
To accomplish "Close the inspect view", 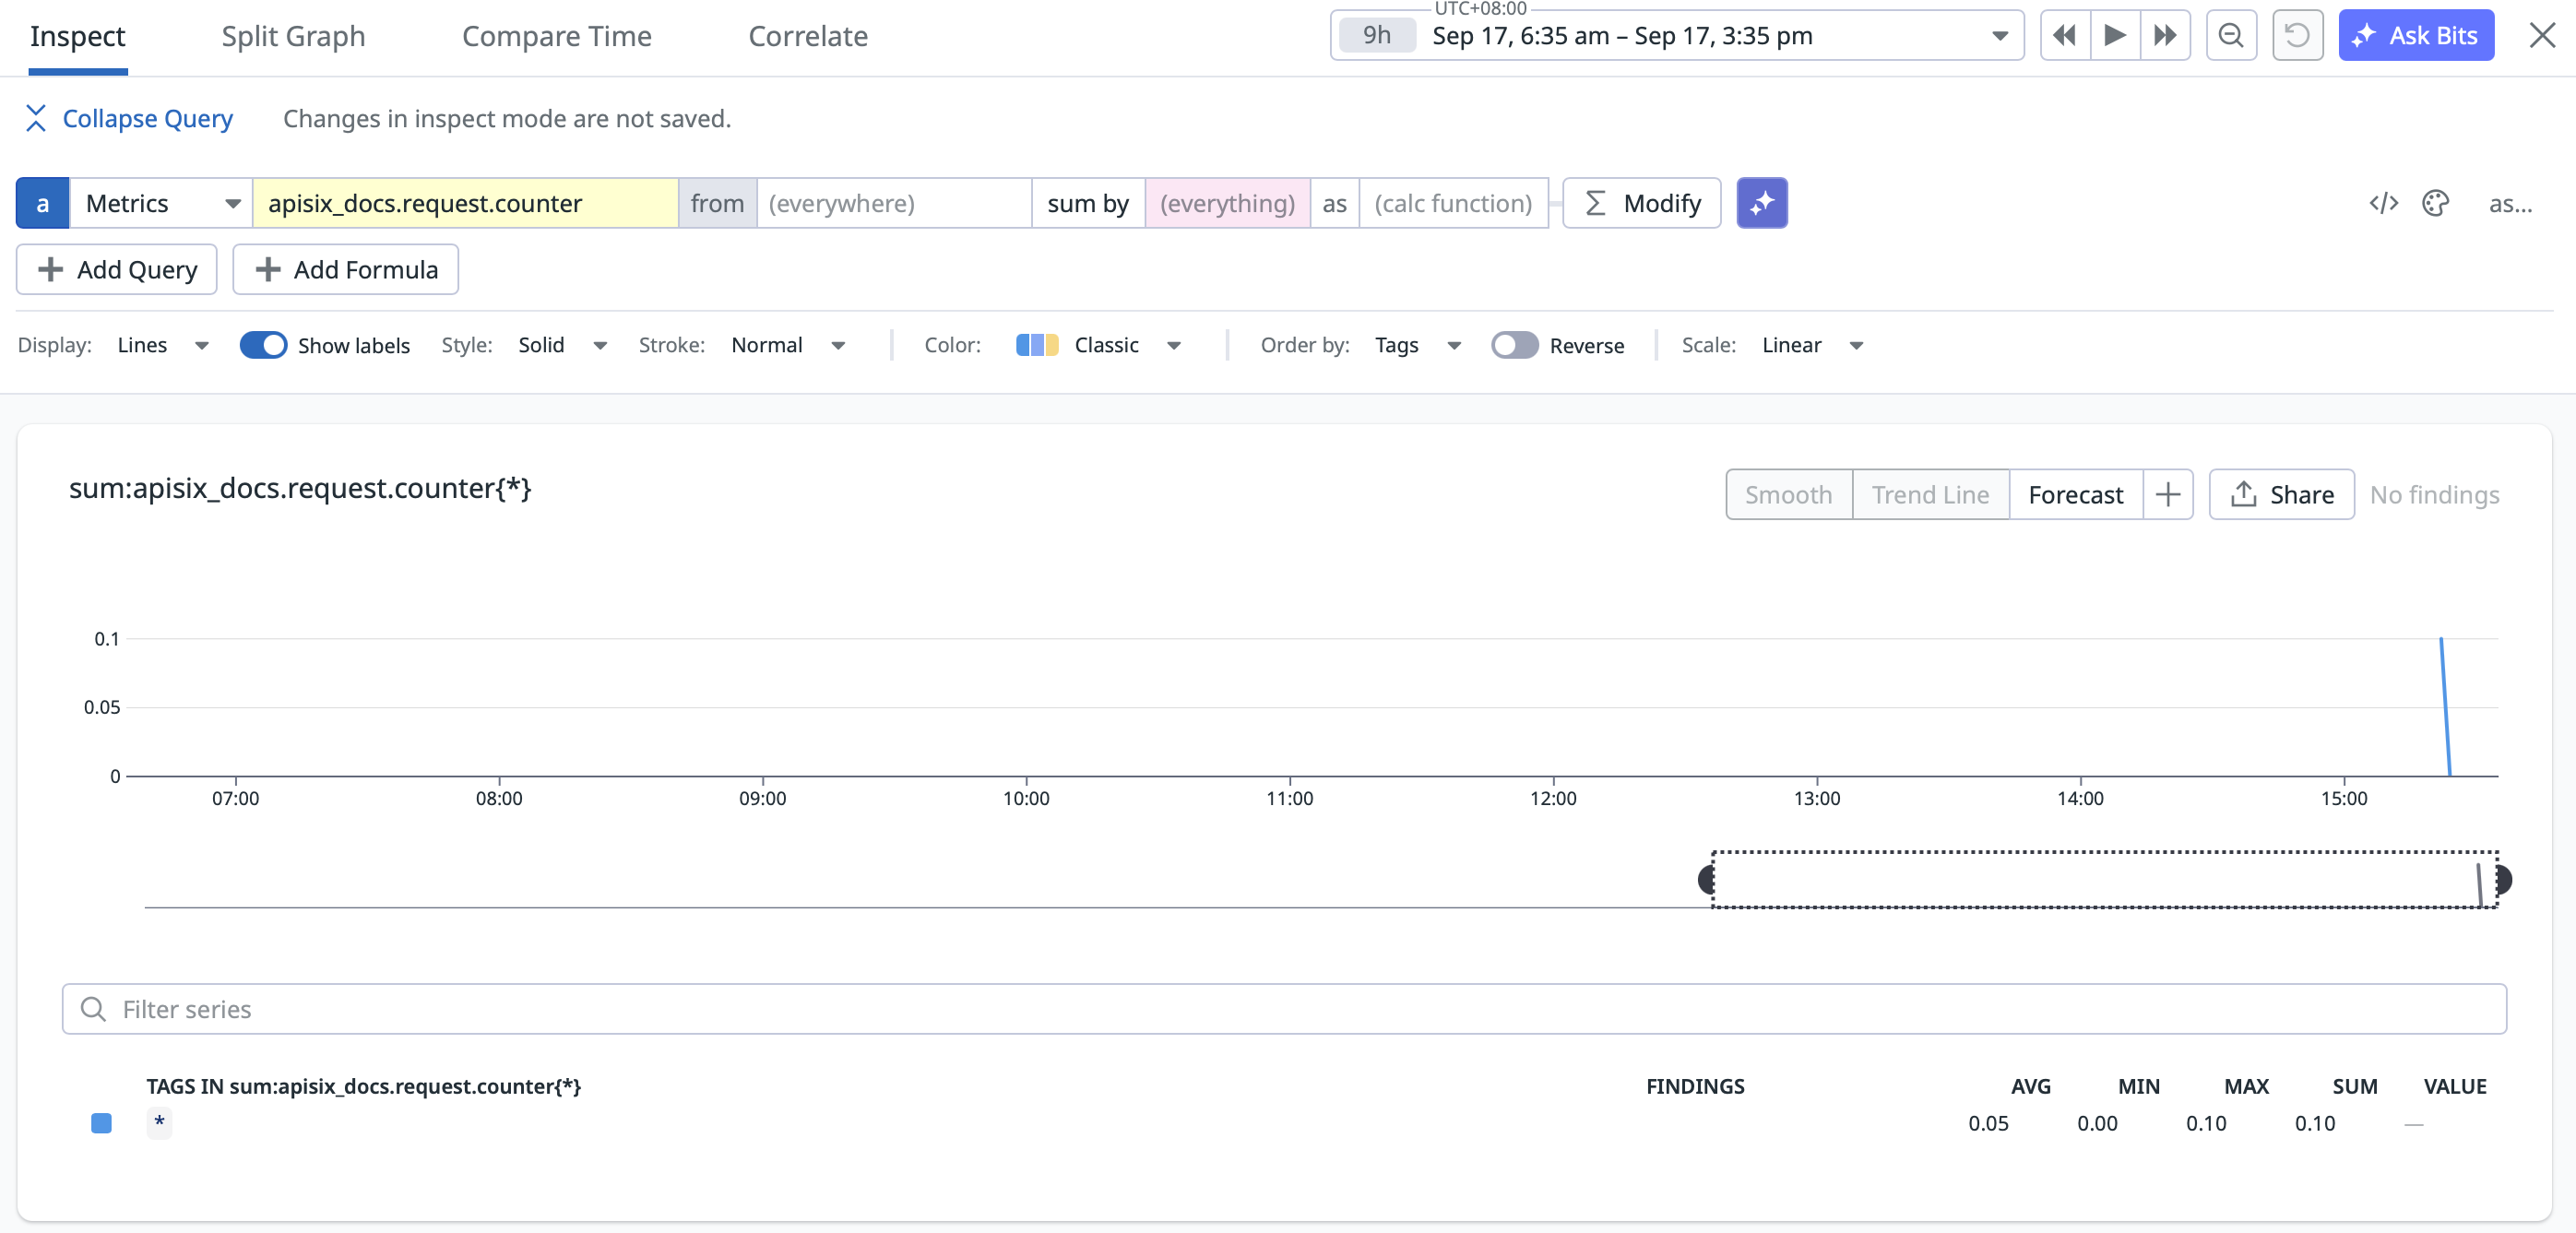I will 2541,36.
